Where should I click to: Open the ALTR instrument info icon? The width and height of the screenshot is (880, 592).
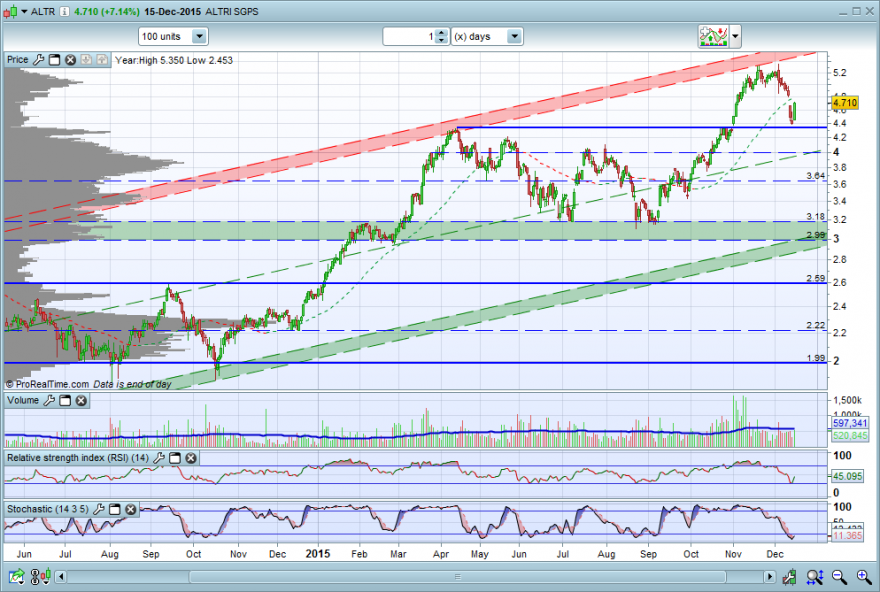65,12
